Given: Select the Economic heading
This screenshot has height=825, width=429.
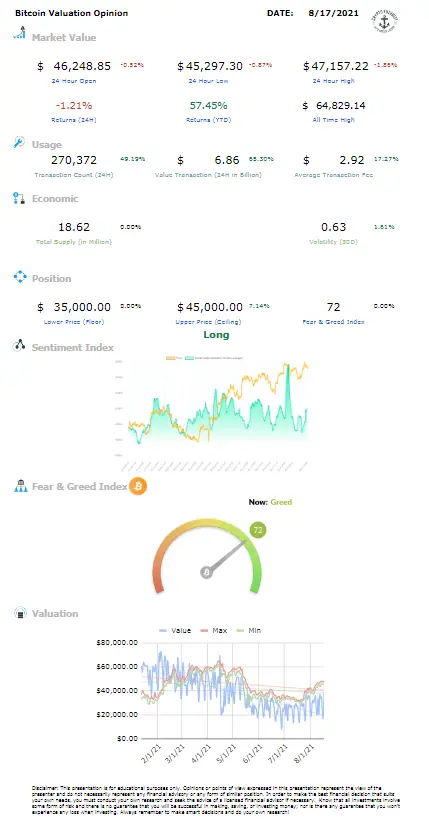Looking at the screenshot, I should click(55, 198).
